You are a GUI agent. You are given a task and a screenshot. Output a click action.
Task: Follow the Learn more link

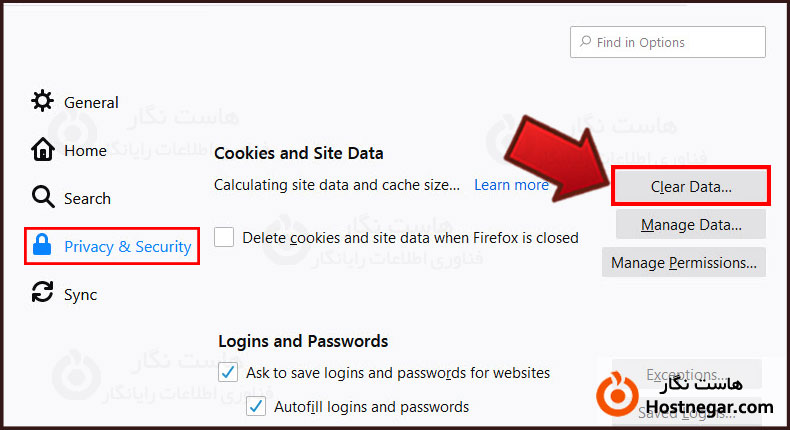pyautogui.click(x=511, y=185)
